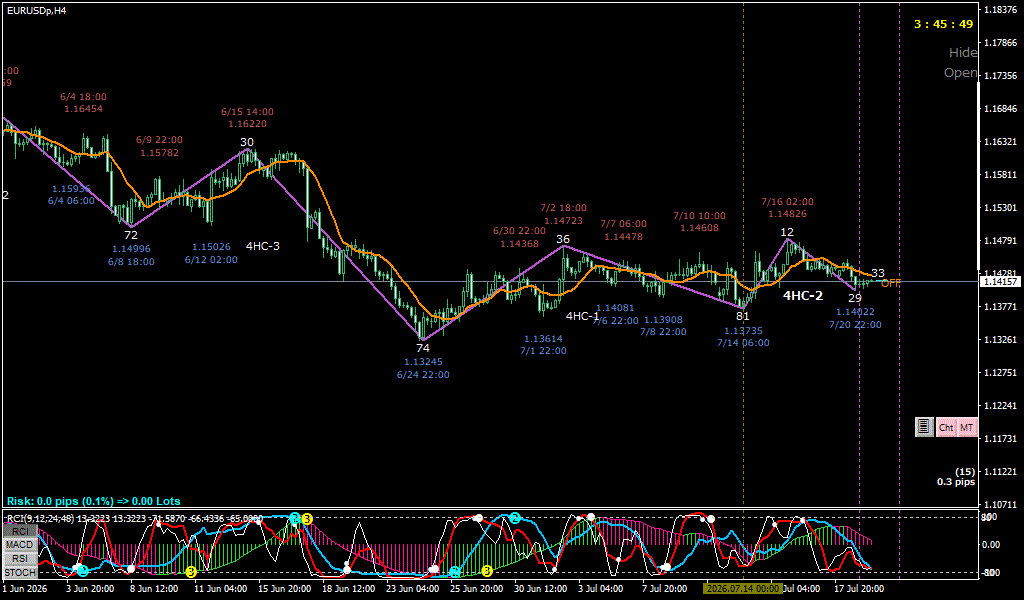Click the pink Cht button

click(x=946, y=428)
